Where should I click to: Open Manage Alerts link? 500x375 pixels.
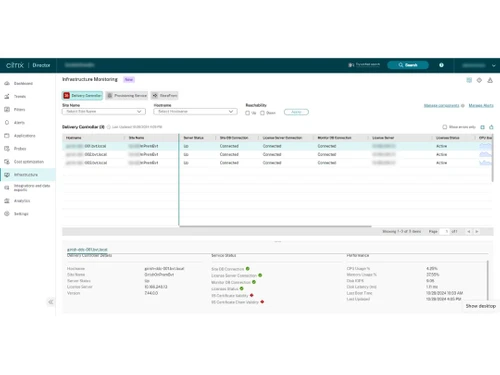coord(481,106)
